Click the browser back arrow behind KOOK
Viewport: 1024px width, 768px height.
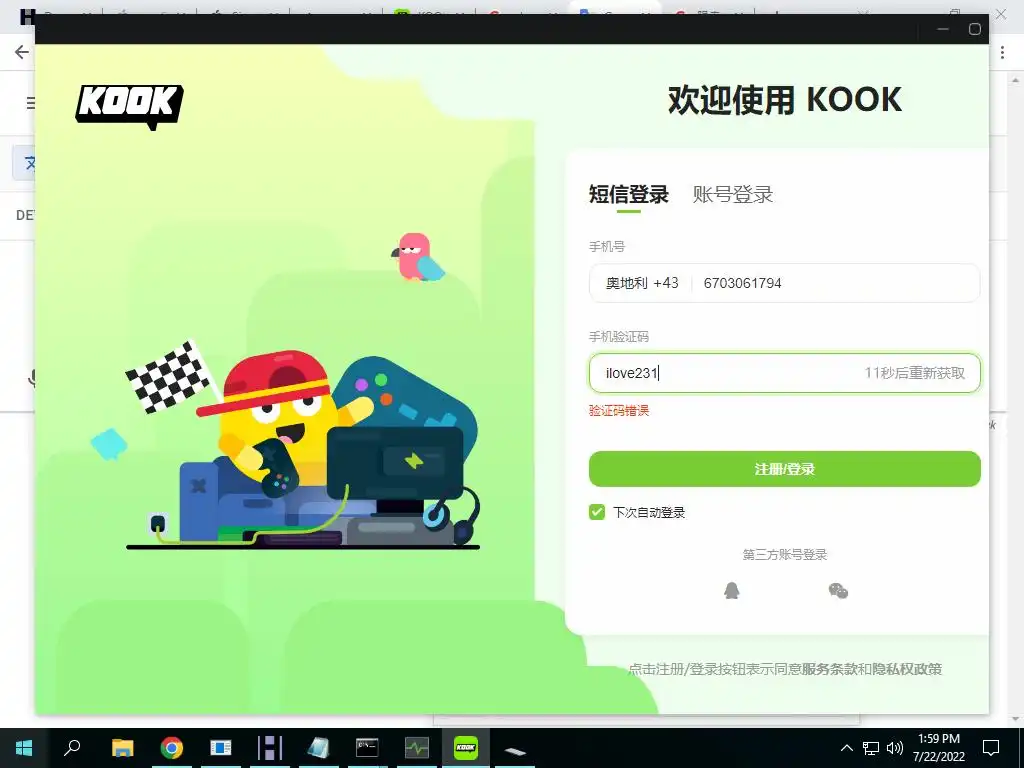tap(22, 52)
